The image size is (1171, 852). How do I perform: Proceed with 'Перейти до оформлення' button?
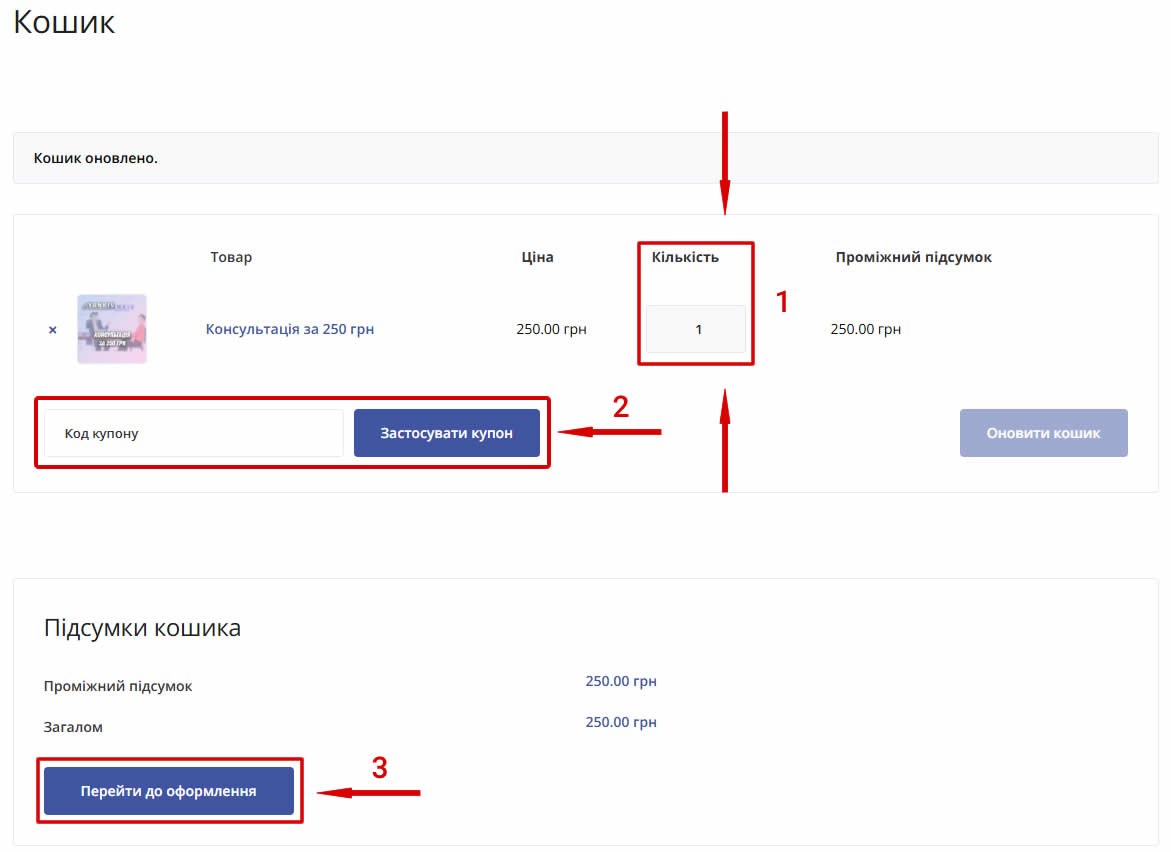tap(168, 791)
